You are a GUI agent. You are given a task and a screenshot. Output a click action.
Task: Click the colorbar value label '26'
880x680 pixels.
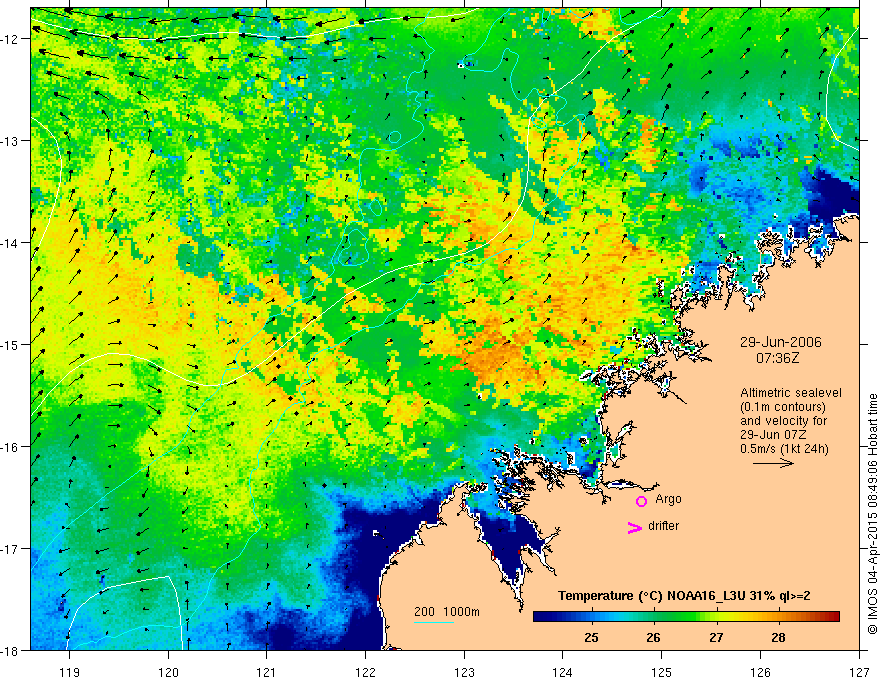tap(653, 638)
